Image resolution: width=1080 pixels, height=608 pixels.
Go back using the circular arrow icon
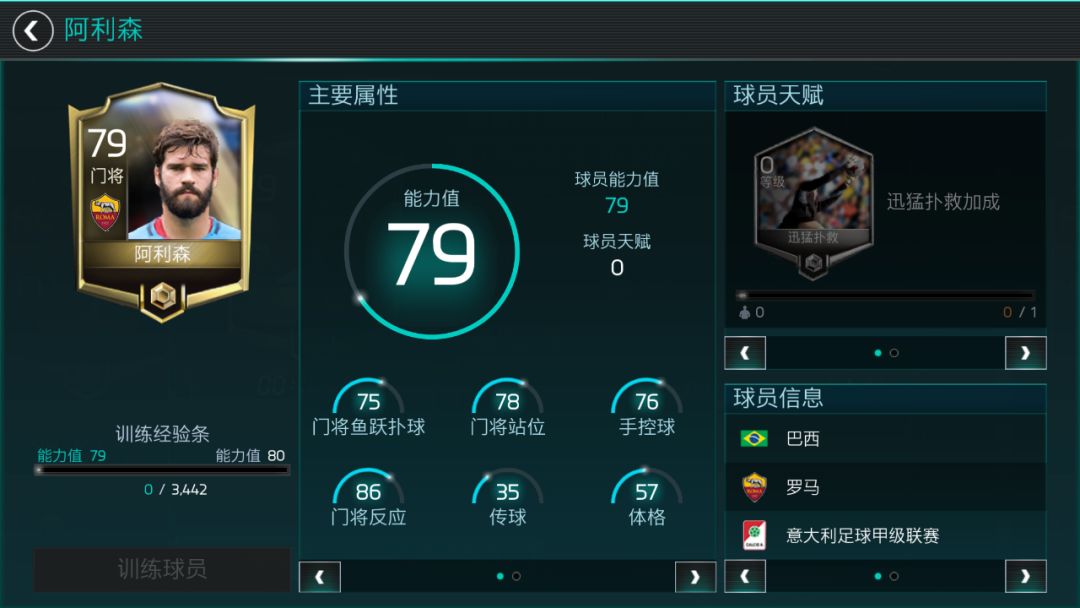(32, 31)
